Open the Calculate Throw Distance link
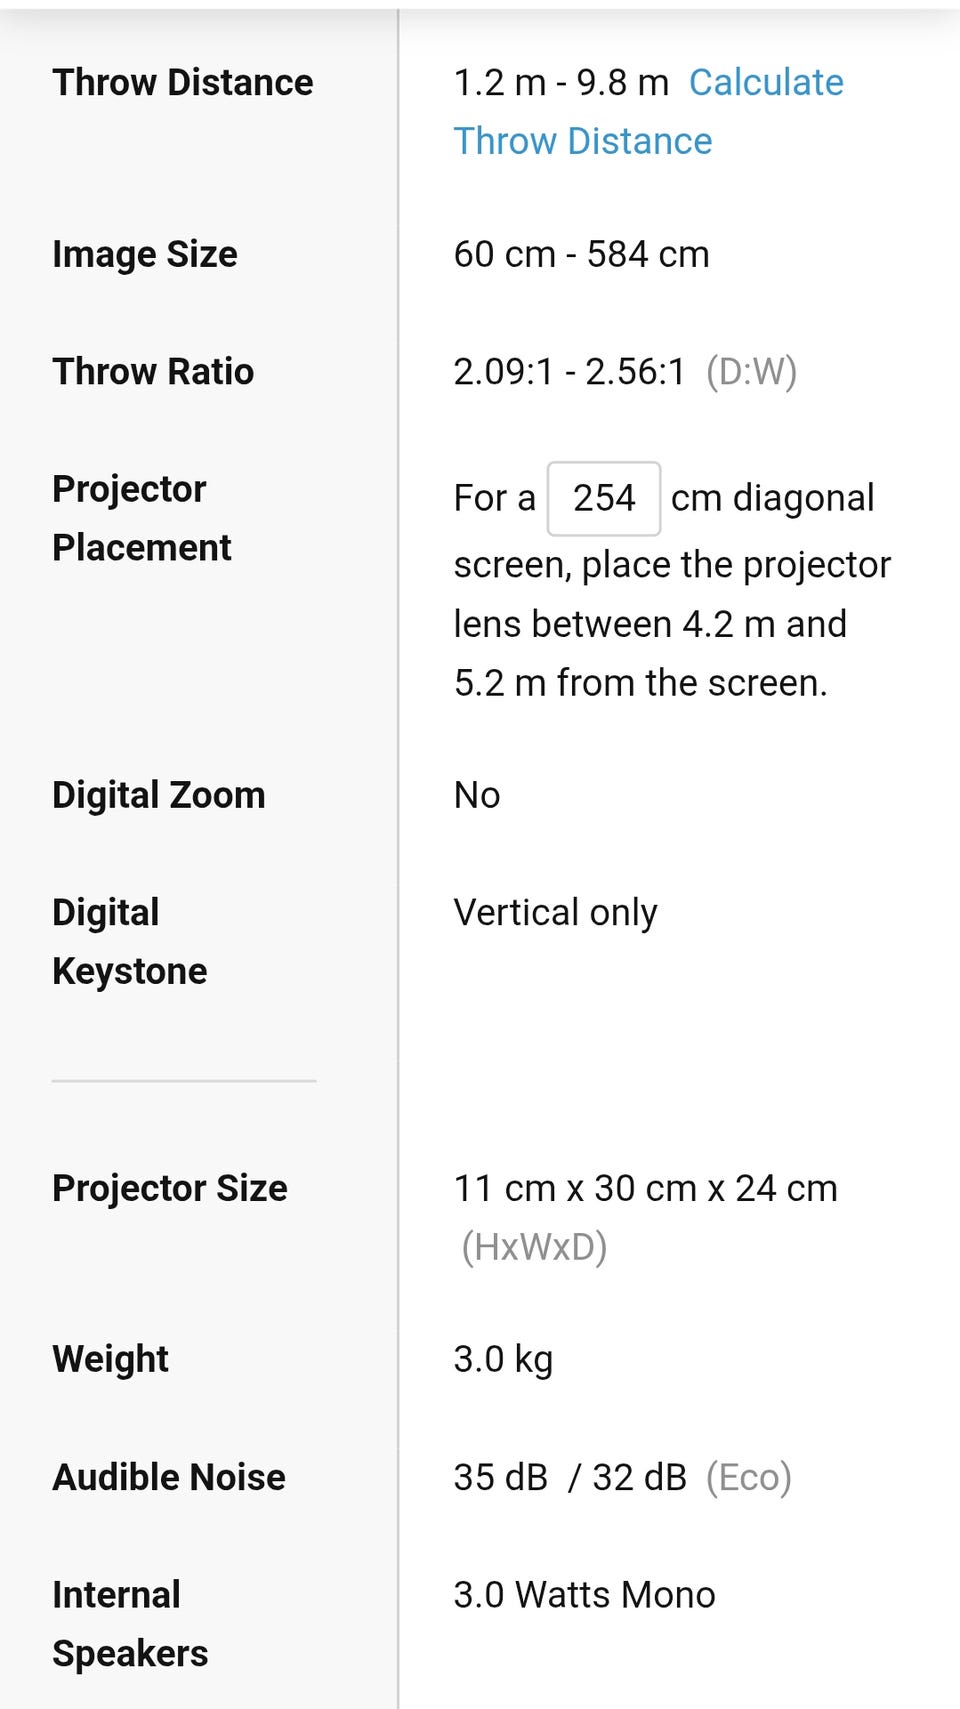This screenshot has height=1709, width=960. (648, 111)
